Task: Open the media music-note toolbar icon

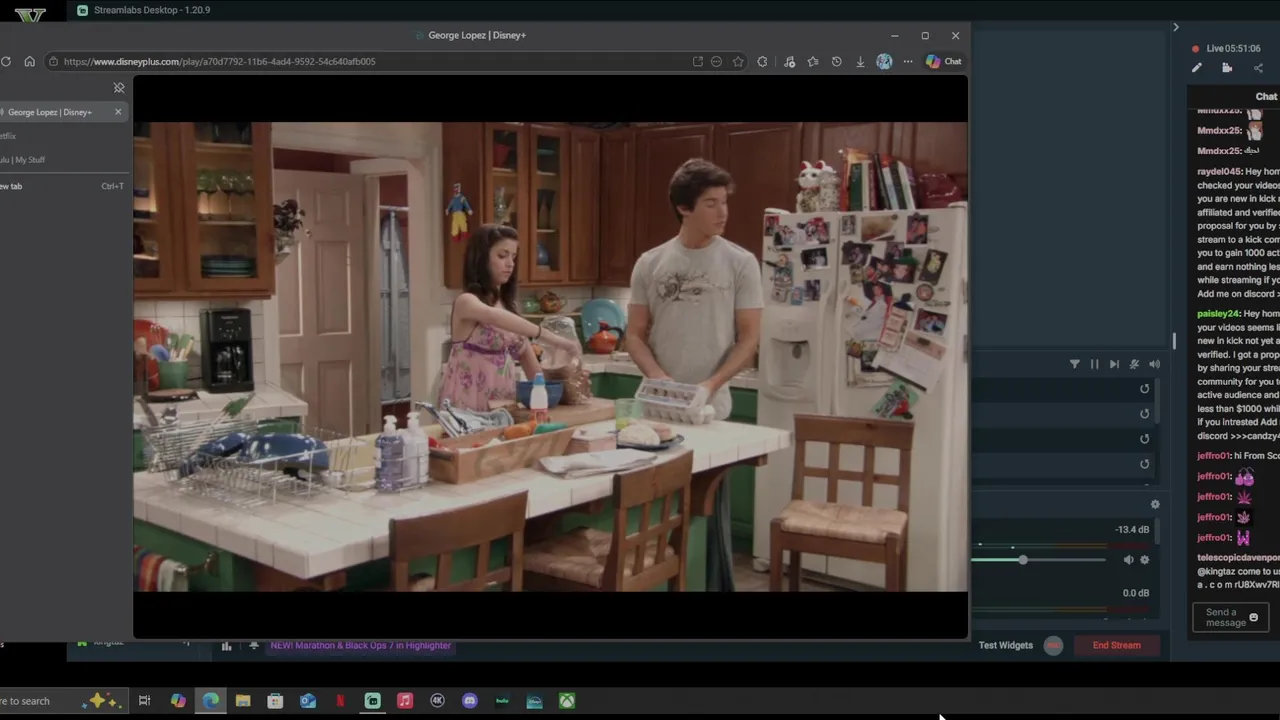Action: tap(789, 61)
